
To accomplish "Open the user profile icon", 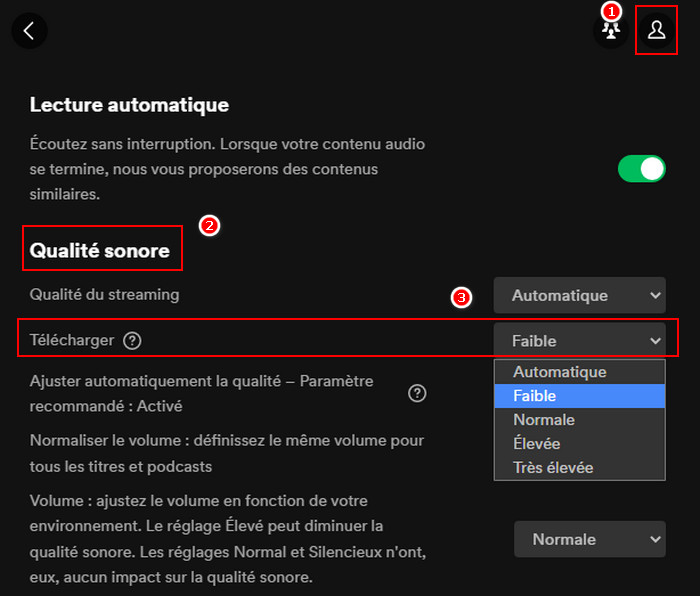I will click(656, 31).
